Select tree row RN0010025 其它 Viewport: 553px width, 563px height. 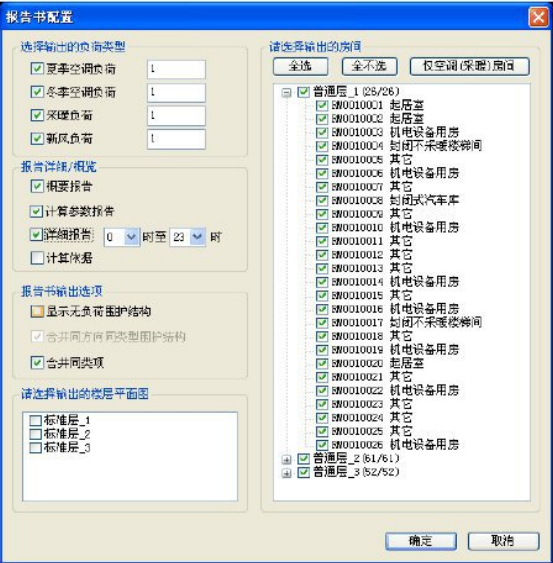point(372,431)
